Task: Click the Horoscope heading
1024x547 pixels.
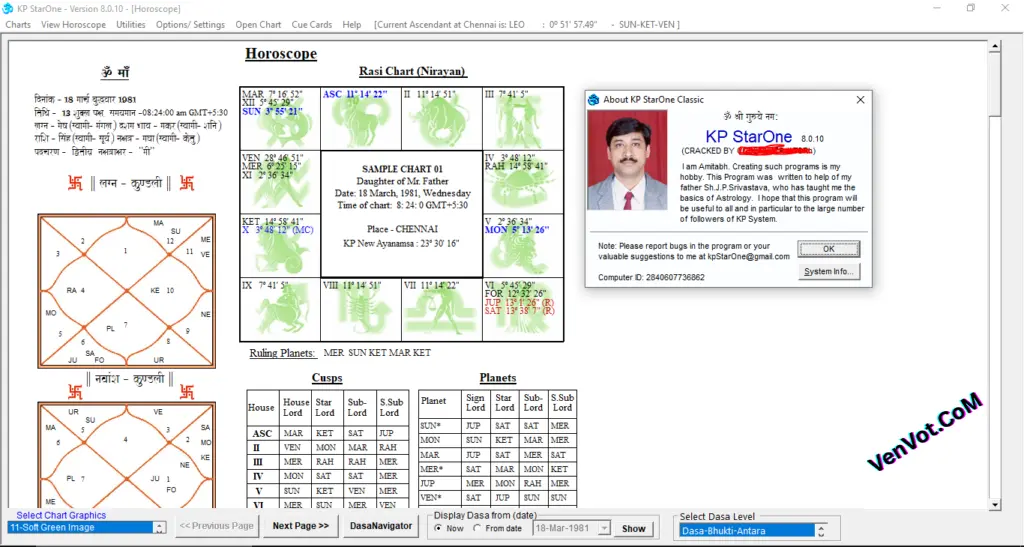Action: pos(281,54)
